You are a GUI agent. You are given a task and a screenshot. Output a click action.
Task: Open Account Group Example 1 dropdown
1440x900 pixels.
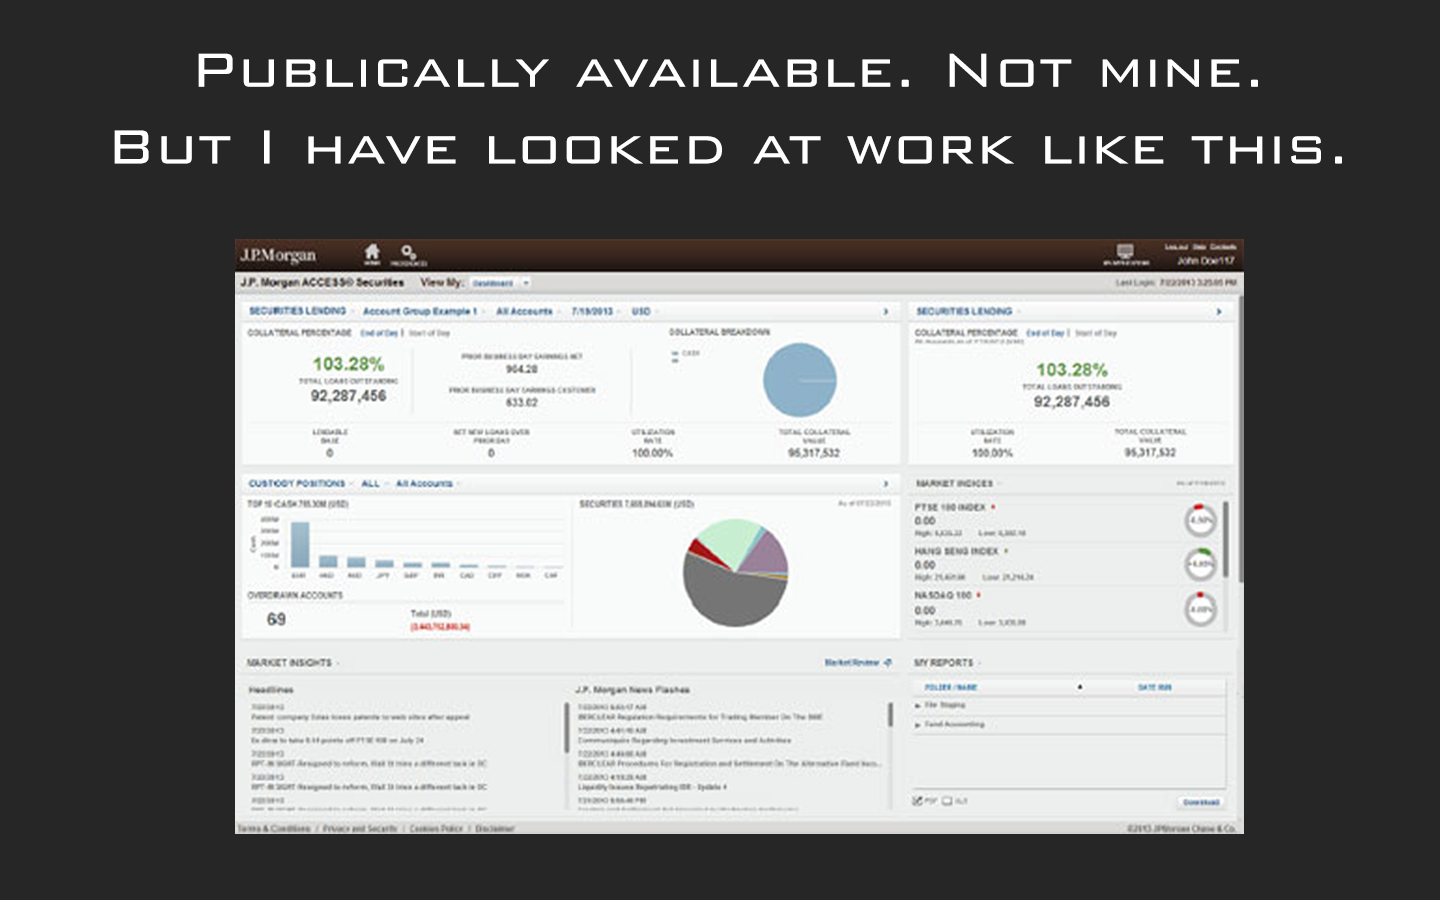click(x=421, y=312)
